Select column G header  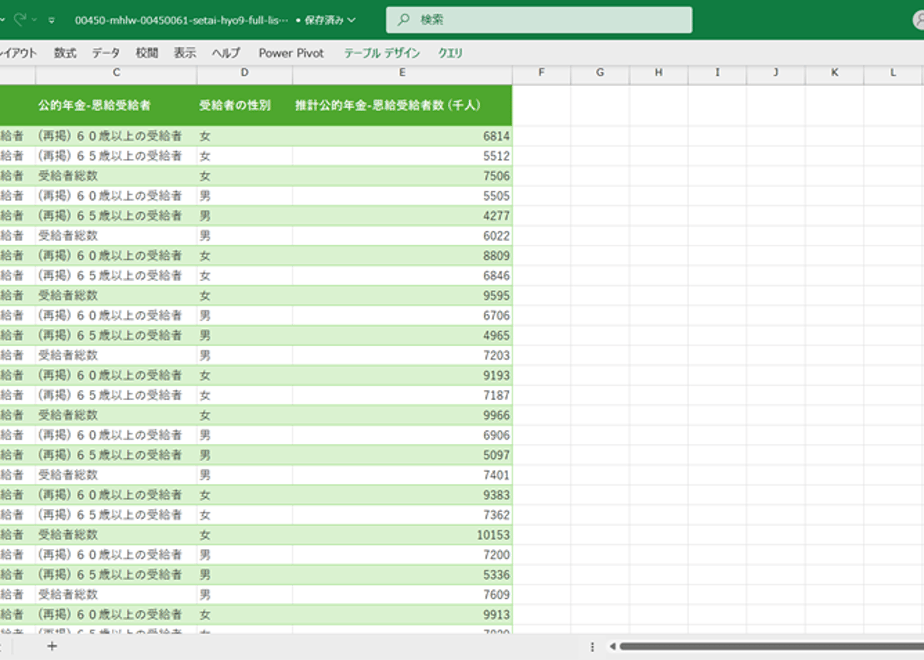click(x=600, y=73)
